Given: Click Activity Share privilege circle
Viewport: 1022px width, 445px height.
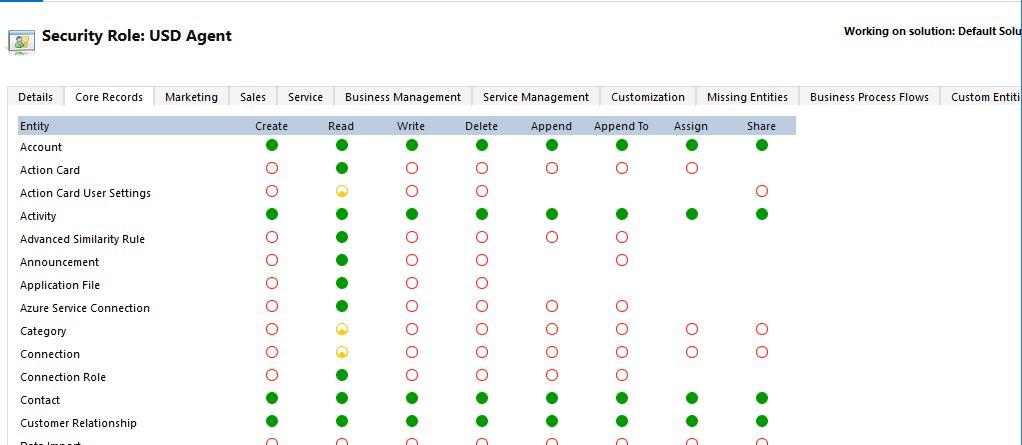Looking at the screenshot, I should pos(762,214).
